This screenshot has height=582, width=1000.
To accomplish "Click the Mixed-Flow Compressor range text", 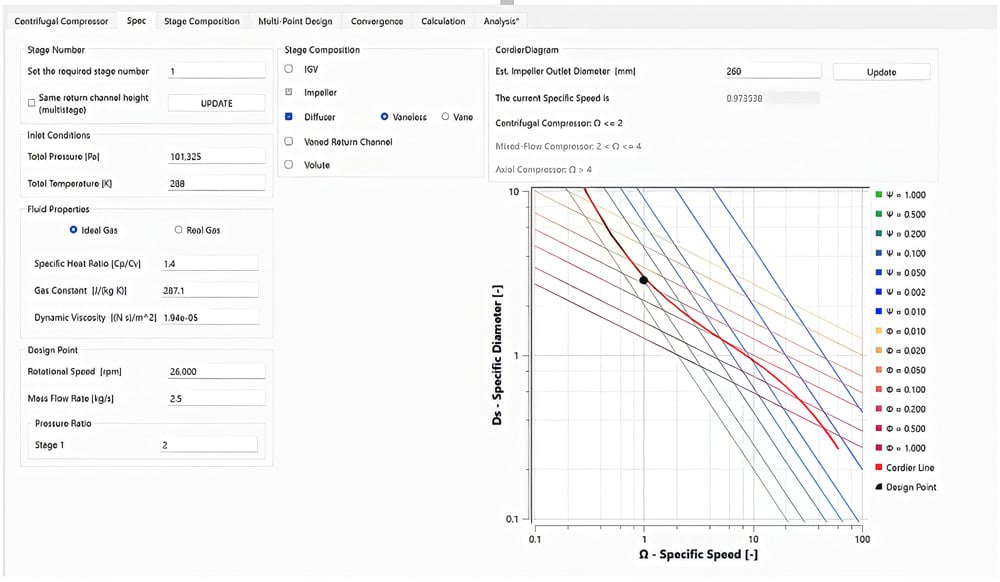I will (568, 146).
